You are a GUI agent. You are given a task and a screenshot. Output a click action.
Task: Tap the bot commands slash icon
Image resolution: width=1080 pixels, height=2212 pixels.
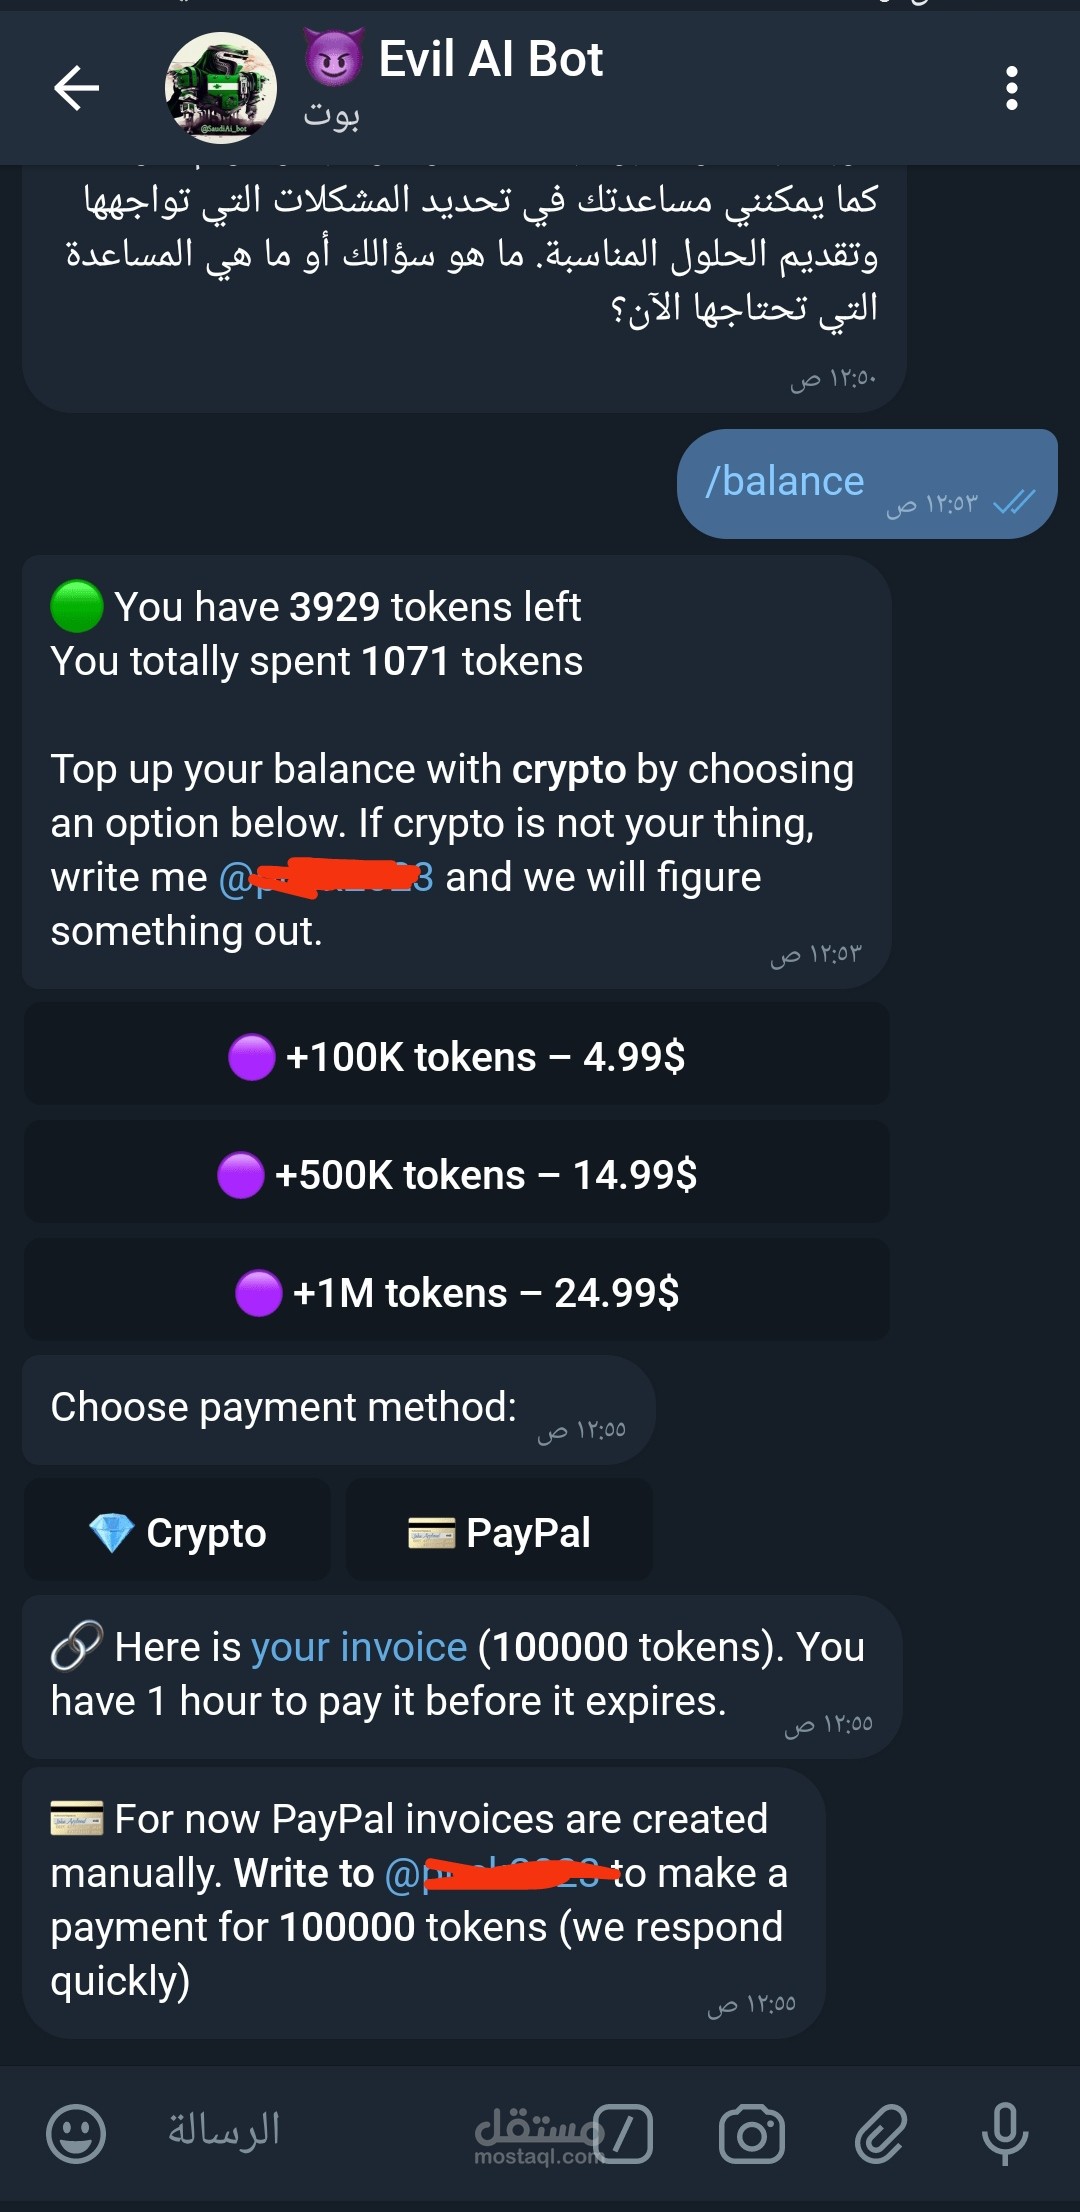(623, 2134)
